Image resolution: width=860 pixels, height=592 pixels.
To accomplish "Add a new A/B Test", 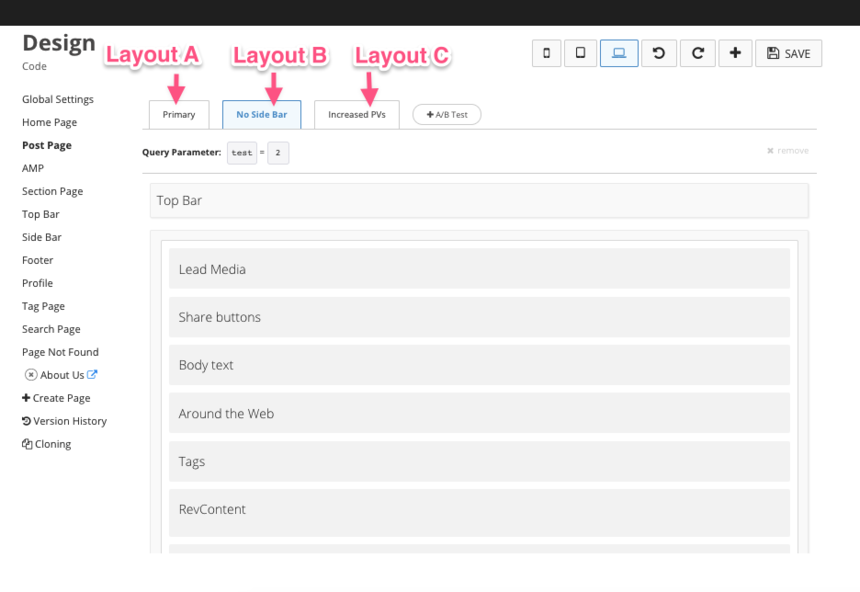I will point(447,115).
